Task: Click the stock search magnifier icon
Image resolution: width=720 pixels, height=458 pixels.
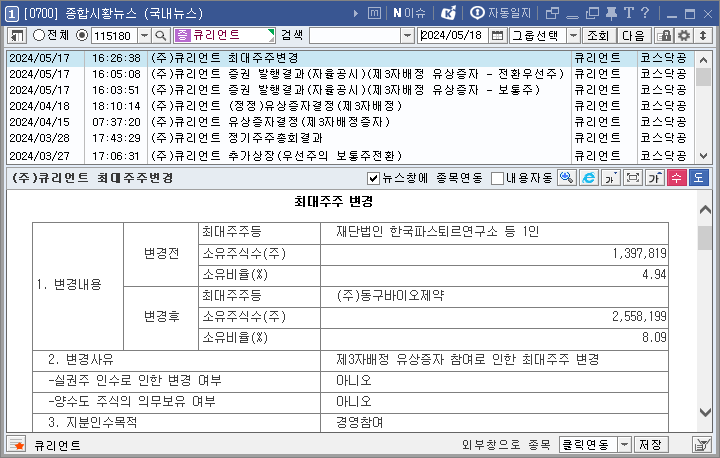Action: click(x=160, y=35)
